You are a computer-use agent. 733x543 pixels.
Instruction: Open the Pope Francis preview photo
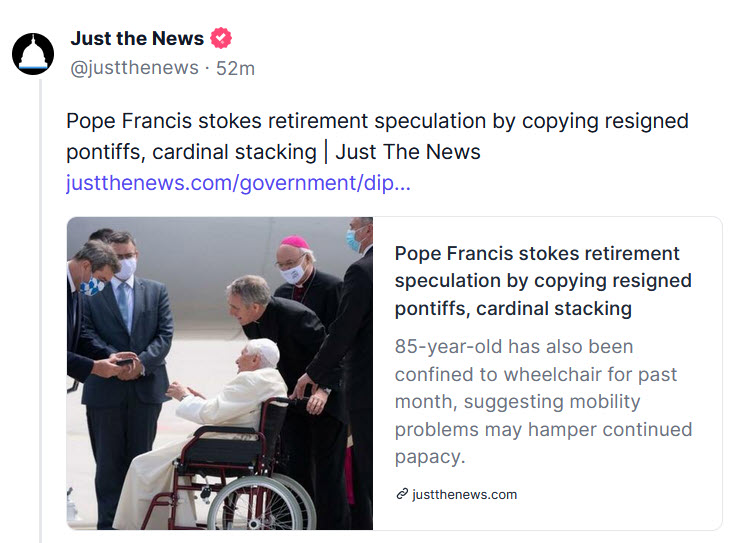pyautogui.click(x=220, y=373)
